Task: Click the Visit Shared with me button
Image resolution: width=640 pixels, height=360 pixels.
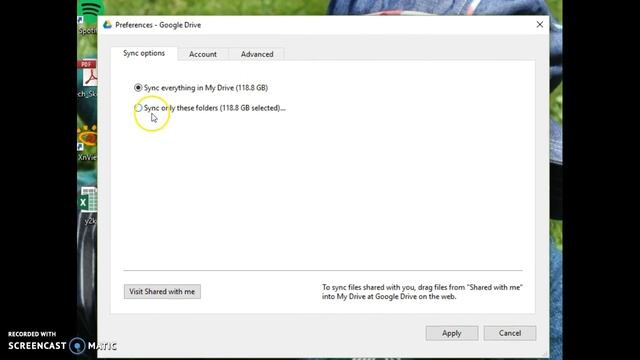Action: [x=162, y=291]
